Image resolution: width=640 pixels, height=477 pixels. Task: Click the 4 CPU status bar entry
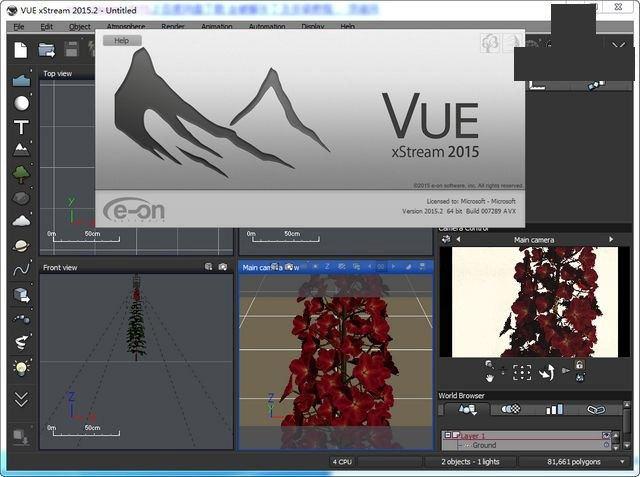(342, 462)
